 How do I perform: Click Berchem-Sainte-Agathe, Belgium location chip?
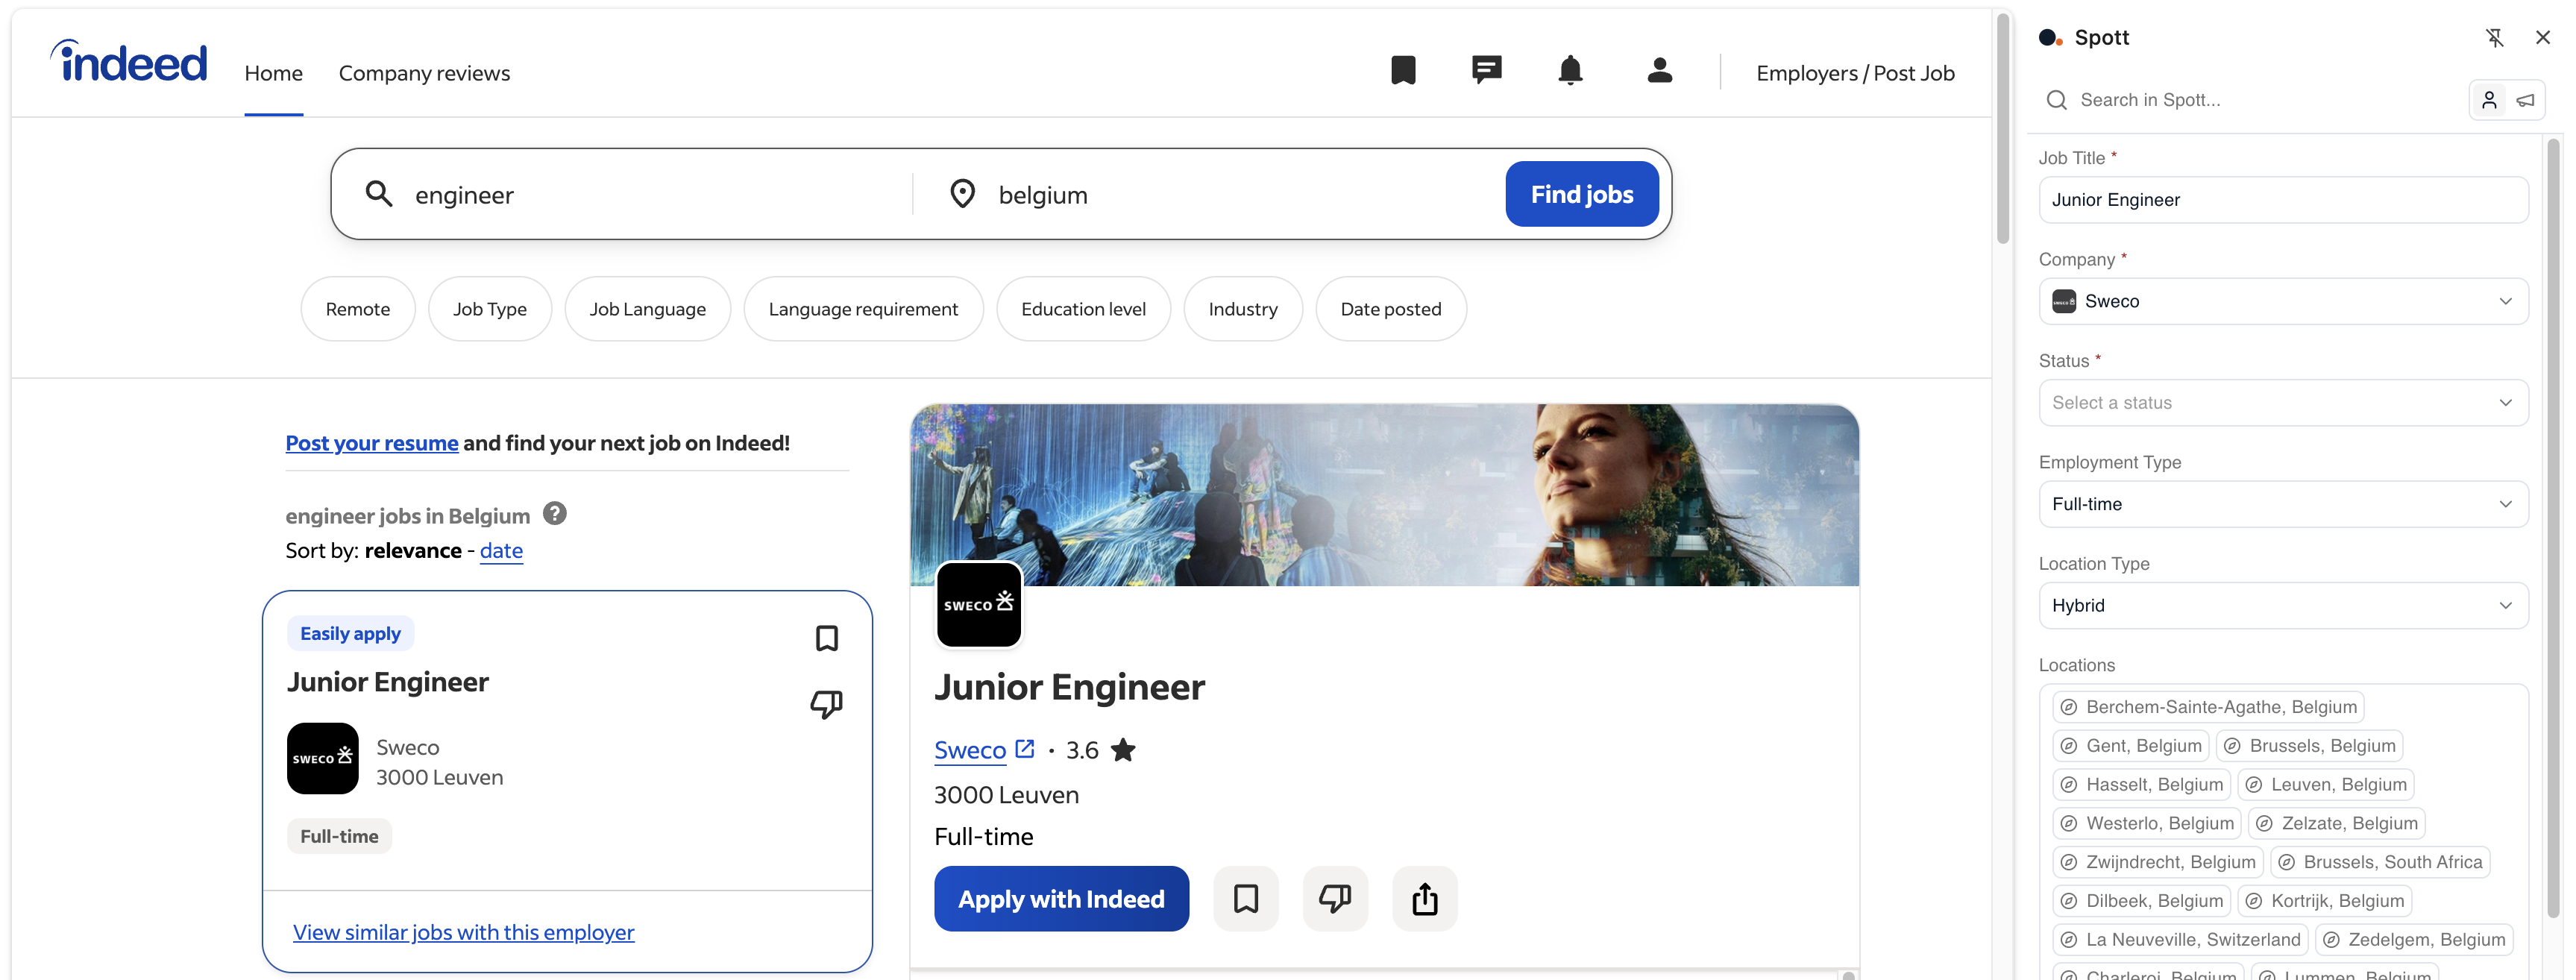pyautogui.click(x=2208, y=707)
